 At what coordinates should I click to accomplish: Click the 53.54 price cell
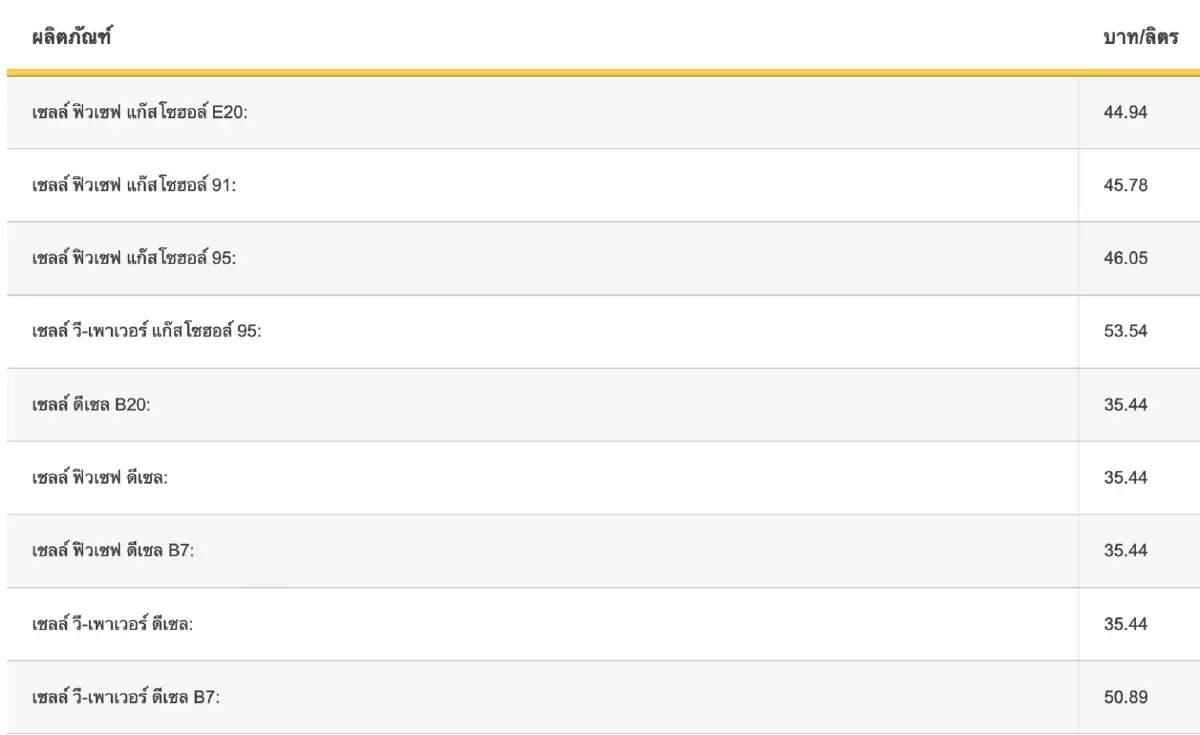pyautogui.click(x=1125, y=331)
